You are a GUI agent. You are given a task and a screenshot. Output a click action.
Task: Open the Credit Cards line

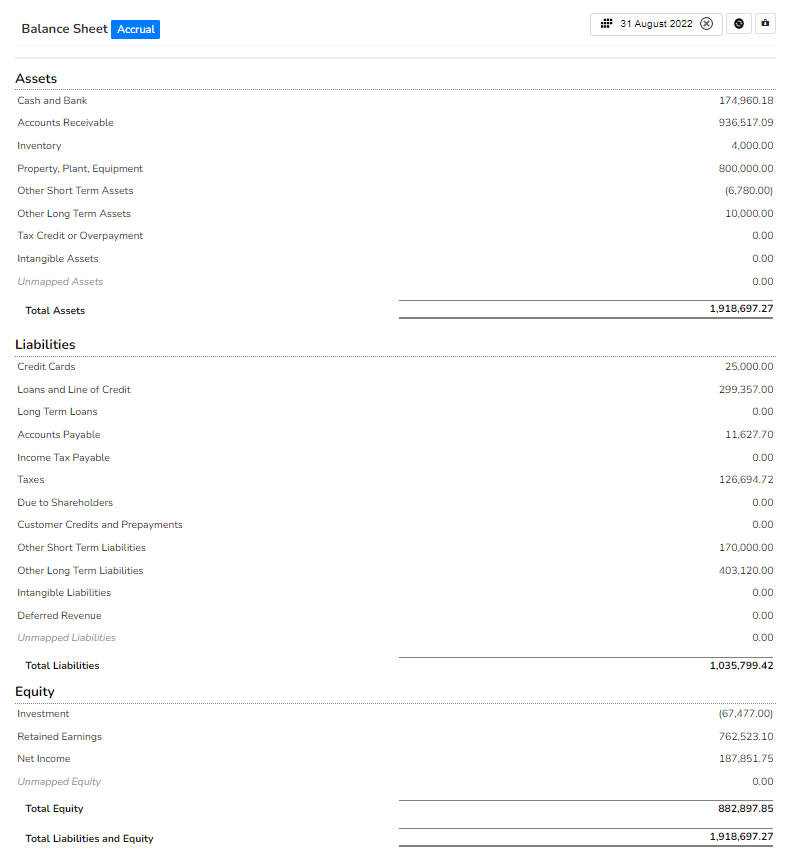point(46,366)
